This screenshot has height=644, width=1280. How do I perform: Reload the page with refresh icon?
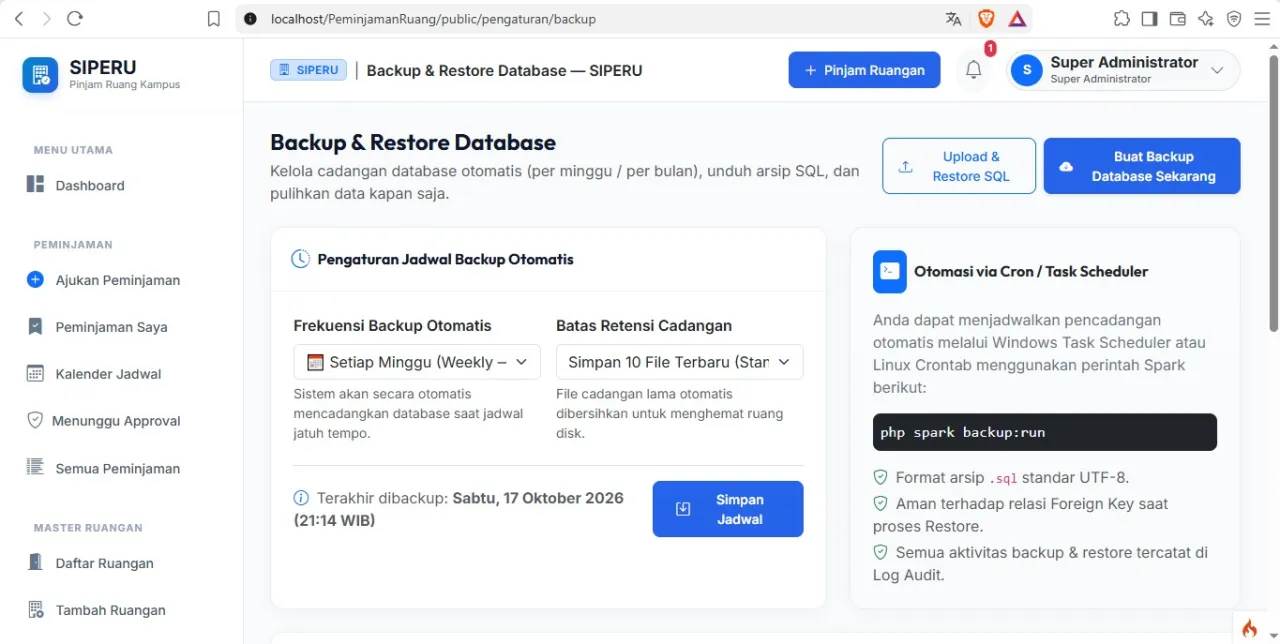click(74, 18)
